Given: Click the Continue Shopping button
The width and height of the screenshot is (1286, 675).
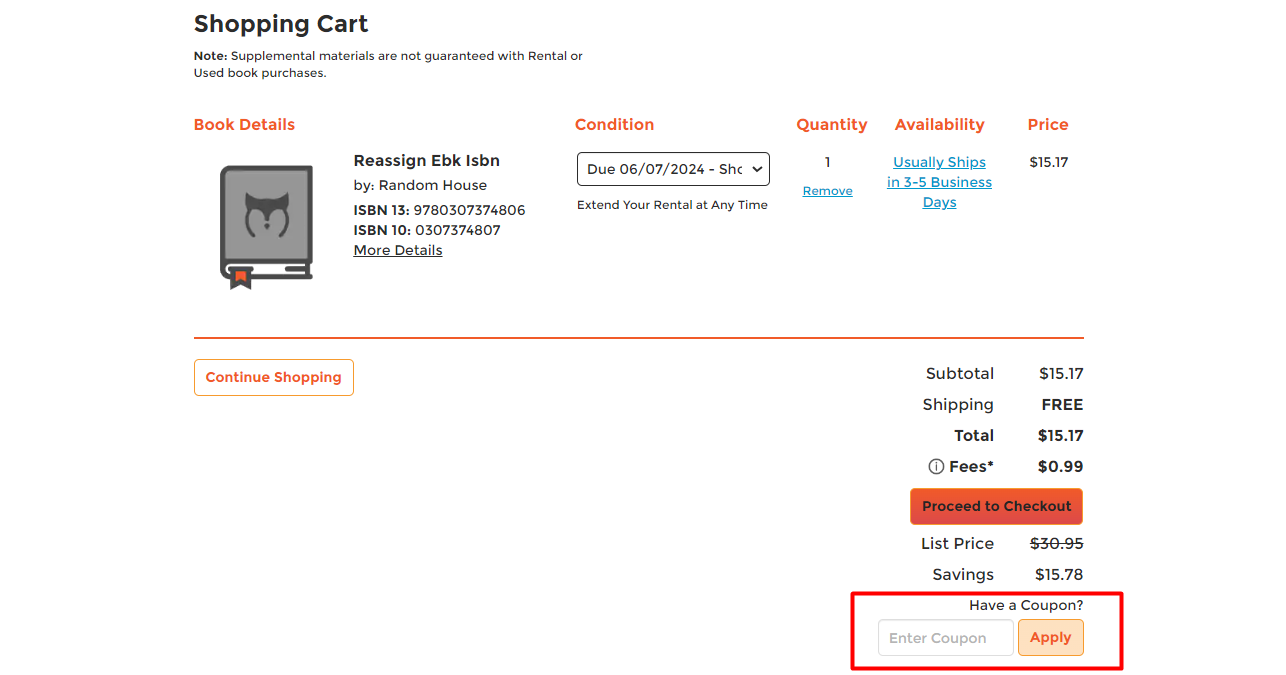Looking at the screenshot, I should (274, 377).
